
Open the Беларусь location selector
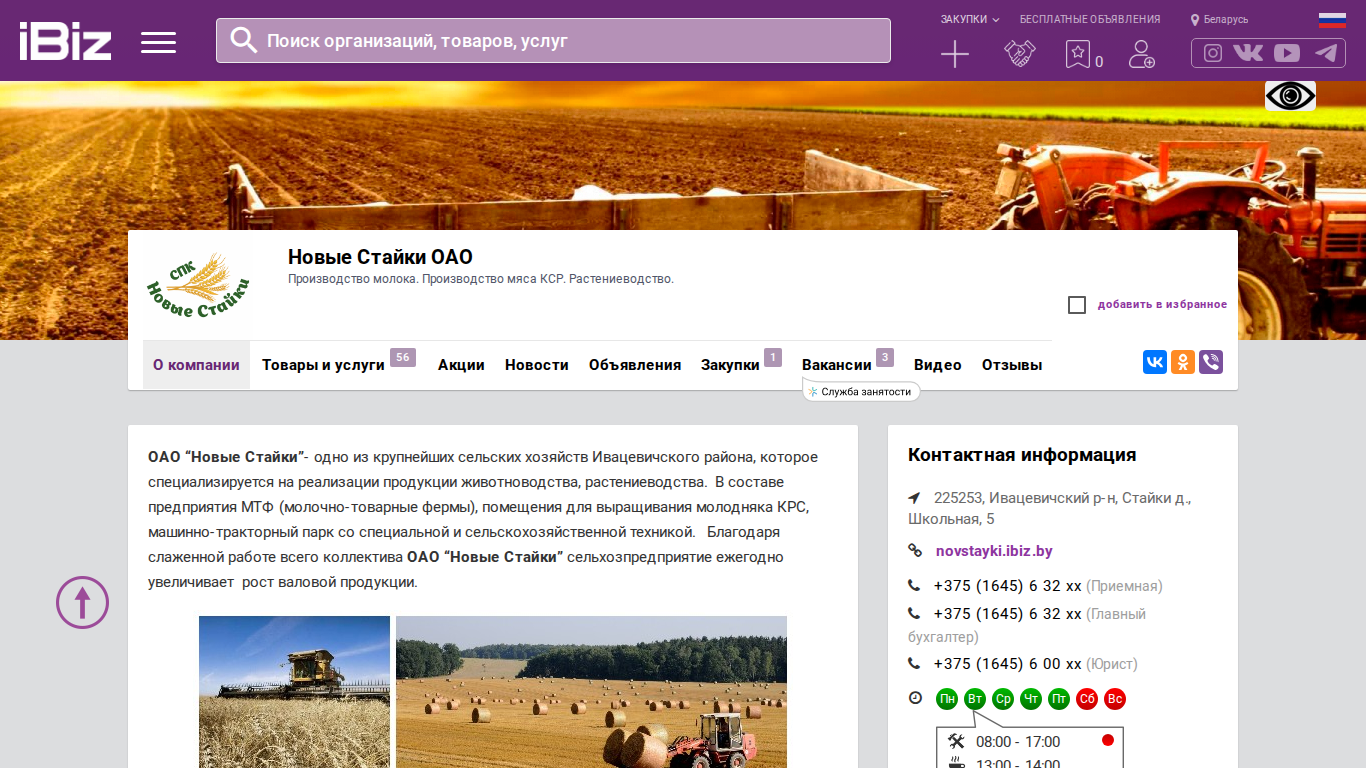point(1219,20)
